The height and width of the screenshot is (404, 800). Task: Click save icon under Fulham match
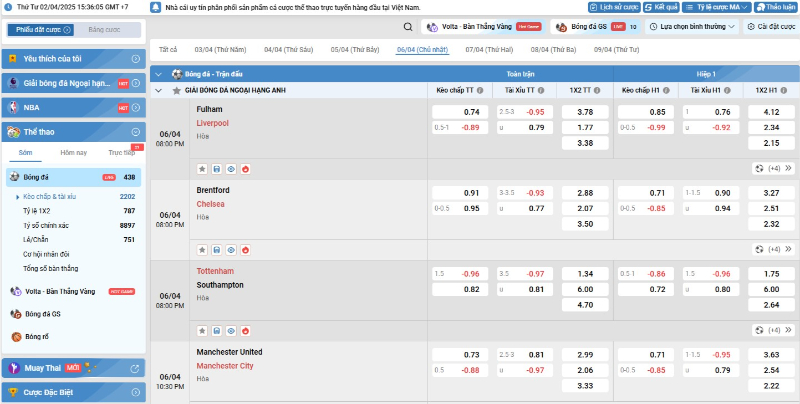tap(216, 169)
